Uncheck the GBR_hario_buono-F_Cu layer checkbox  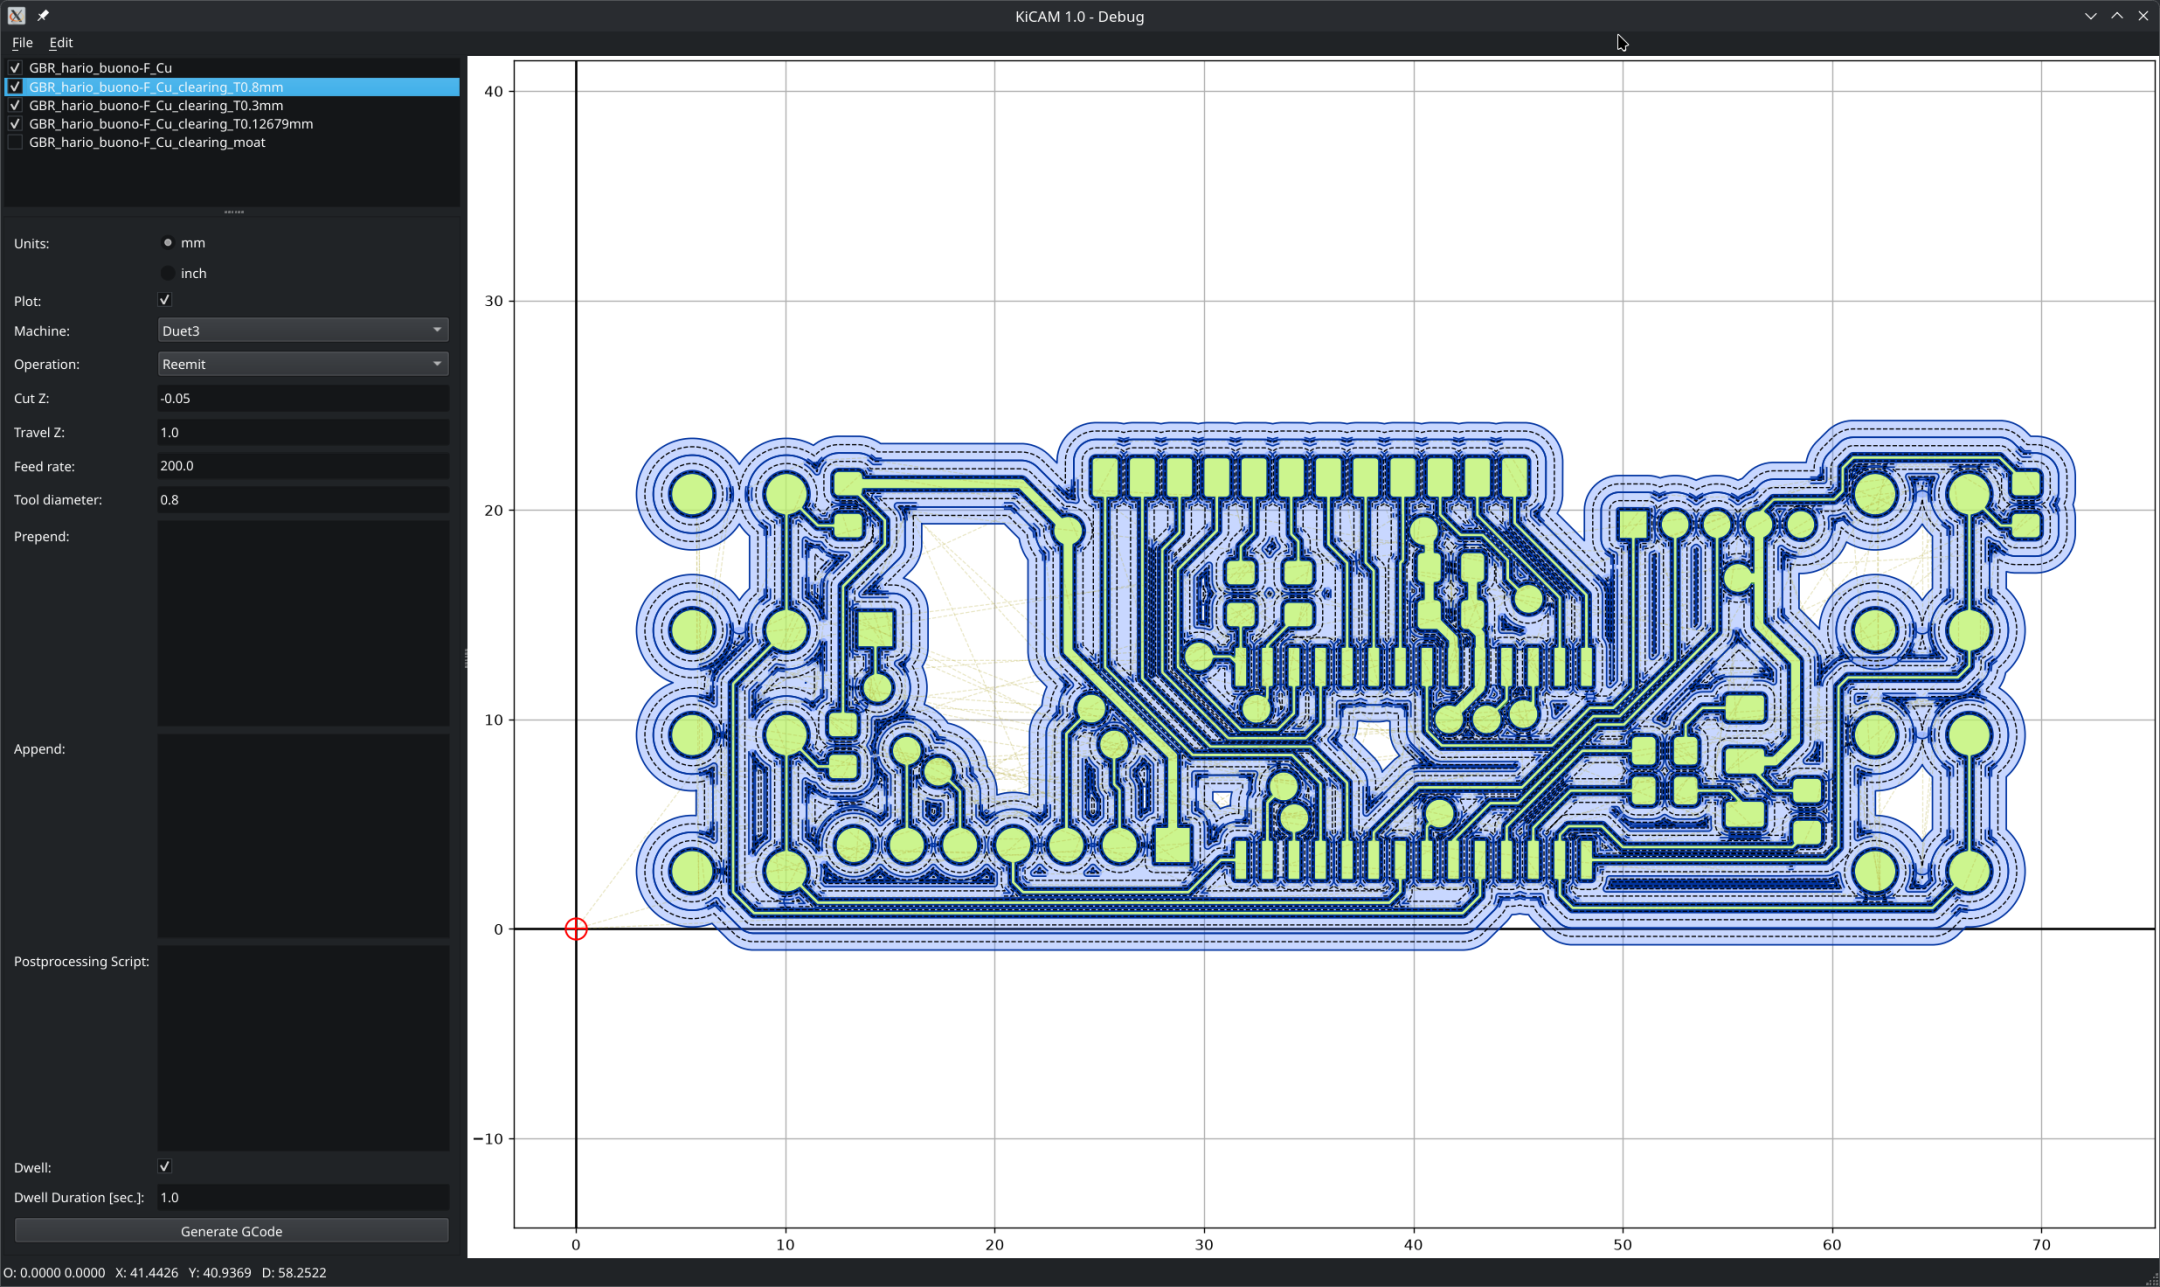point(15,68)
